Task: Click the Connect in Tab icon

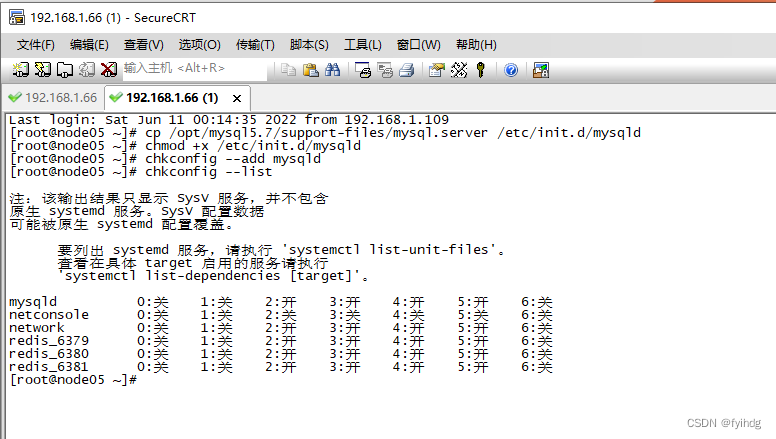Action: [x=64, y=70]
